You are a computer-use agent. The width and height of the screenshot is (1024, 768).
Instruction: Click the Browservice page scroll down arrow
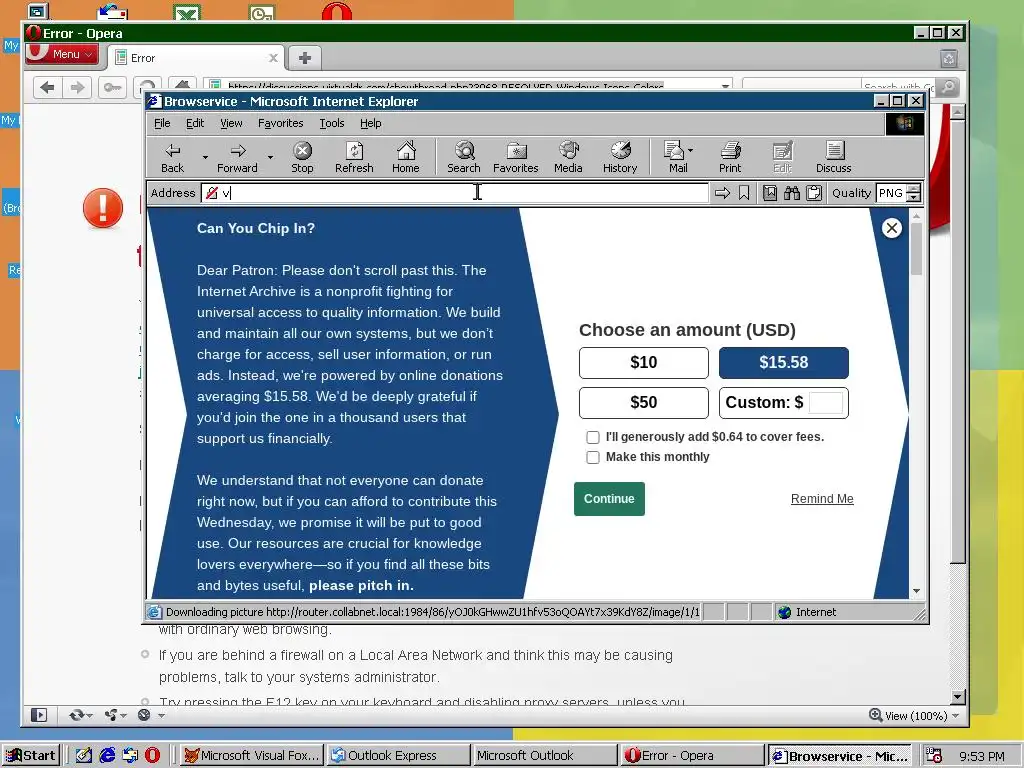tap(916, 591)
